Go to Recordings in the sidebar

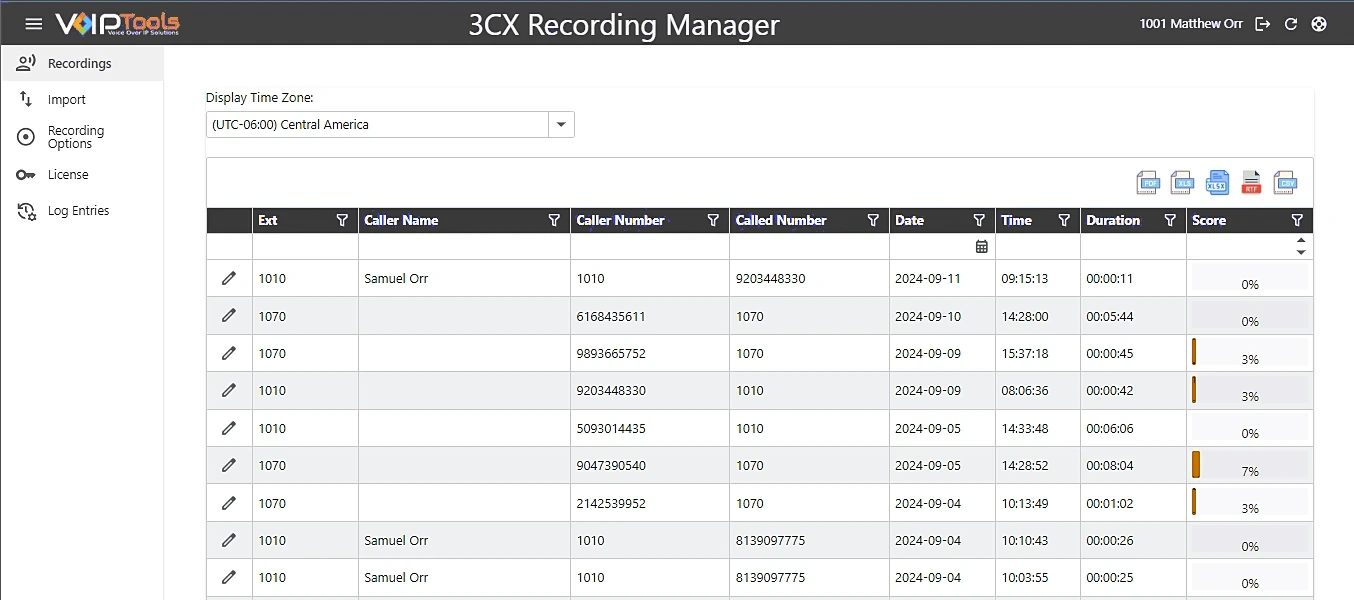pyautogui.click(x=81, y=63)
